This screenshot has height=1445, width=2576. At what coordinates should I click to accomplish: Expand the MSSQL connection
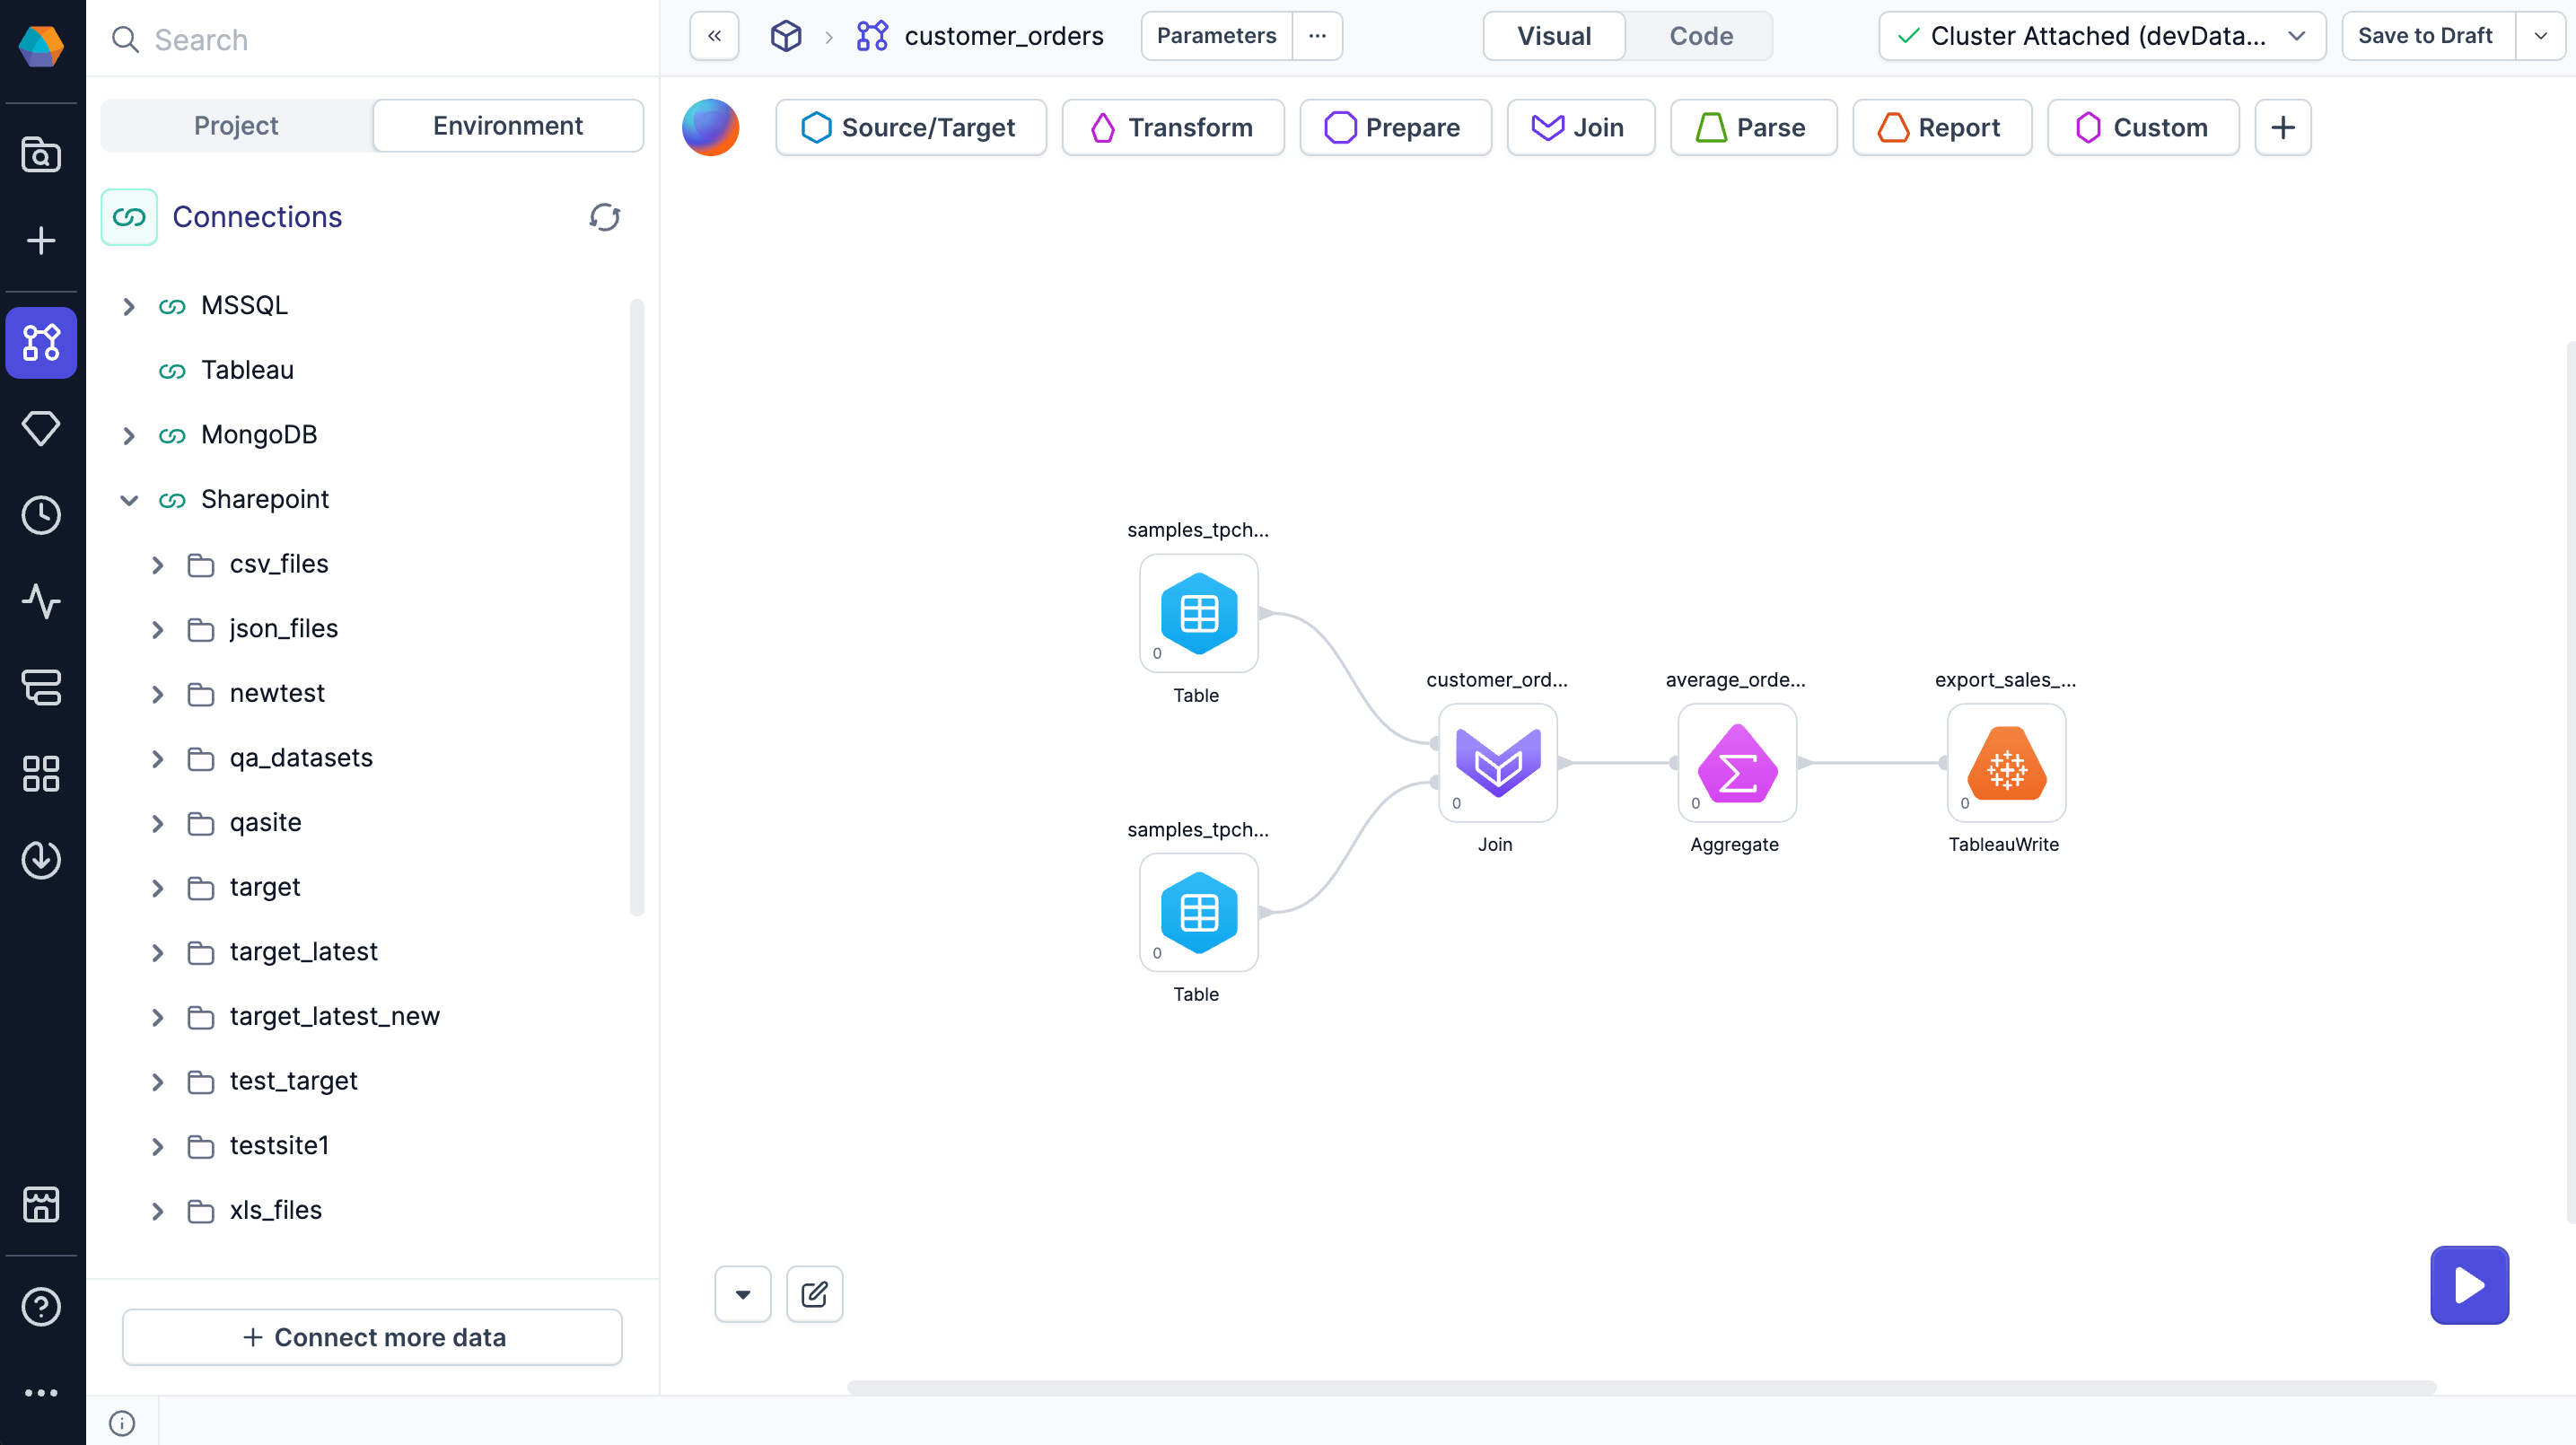click(128, 306)
